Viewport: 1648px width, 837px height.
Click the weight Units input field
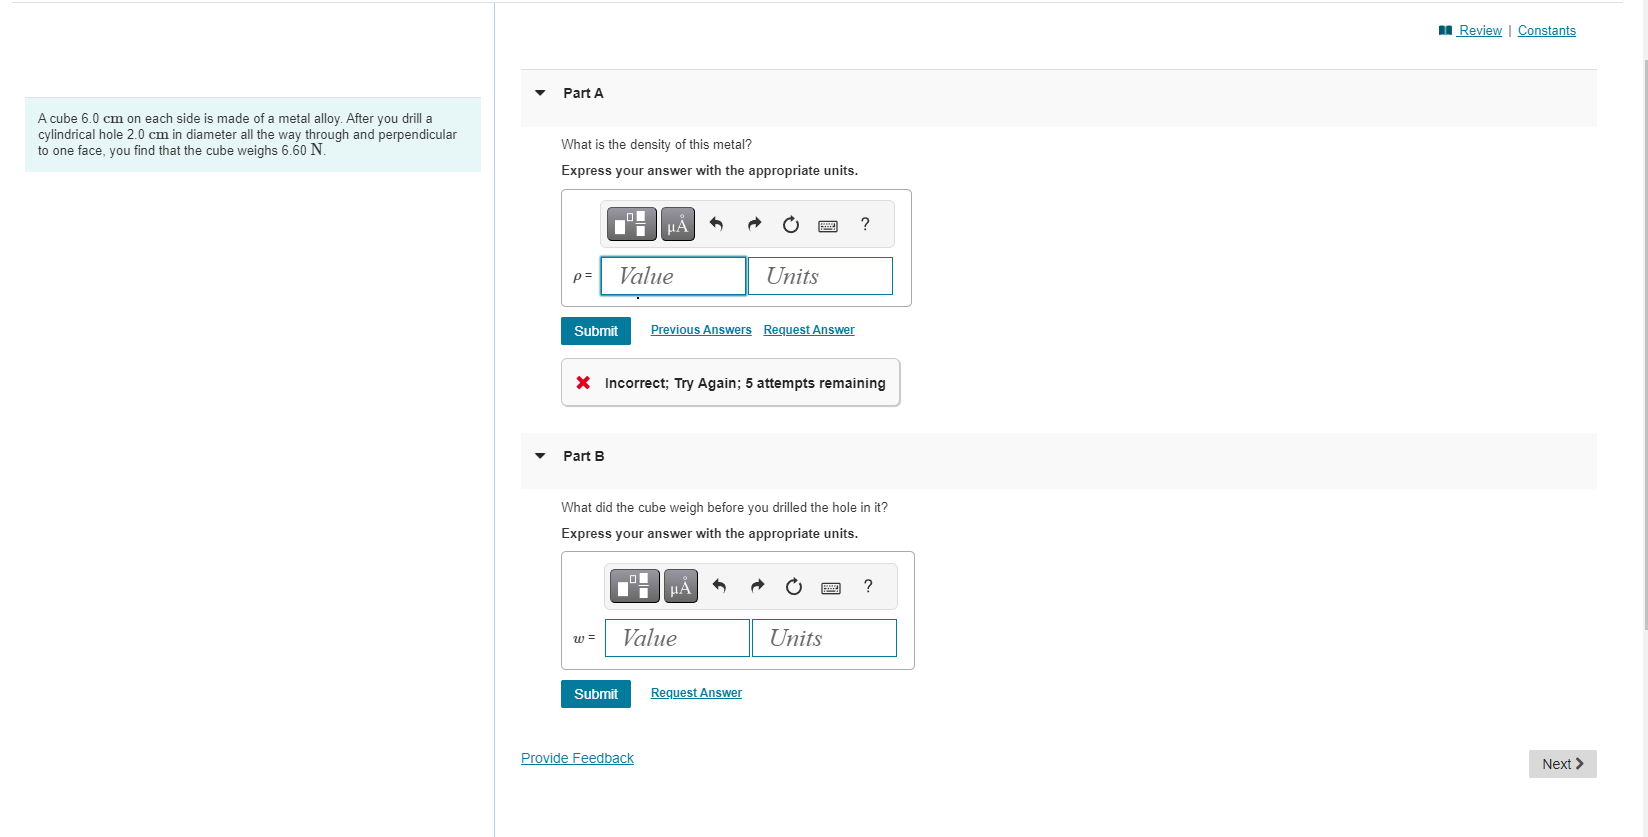[824, 638]
